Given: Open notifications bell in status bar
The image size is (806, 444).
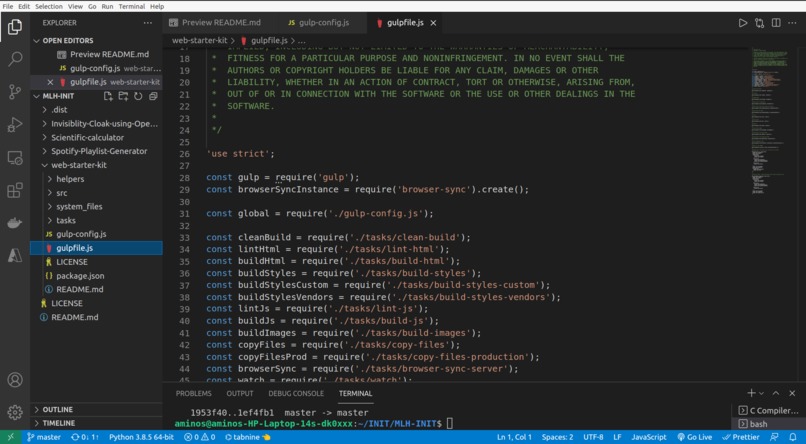Looking at the screenshot, I should 792,437.
